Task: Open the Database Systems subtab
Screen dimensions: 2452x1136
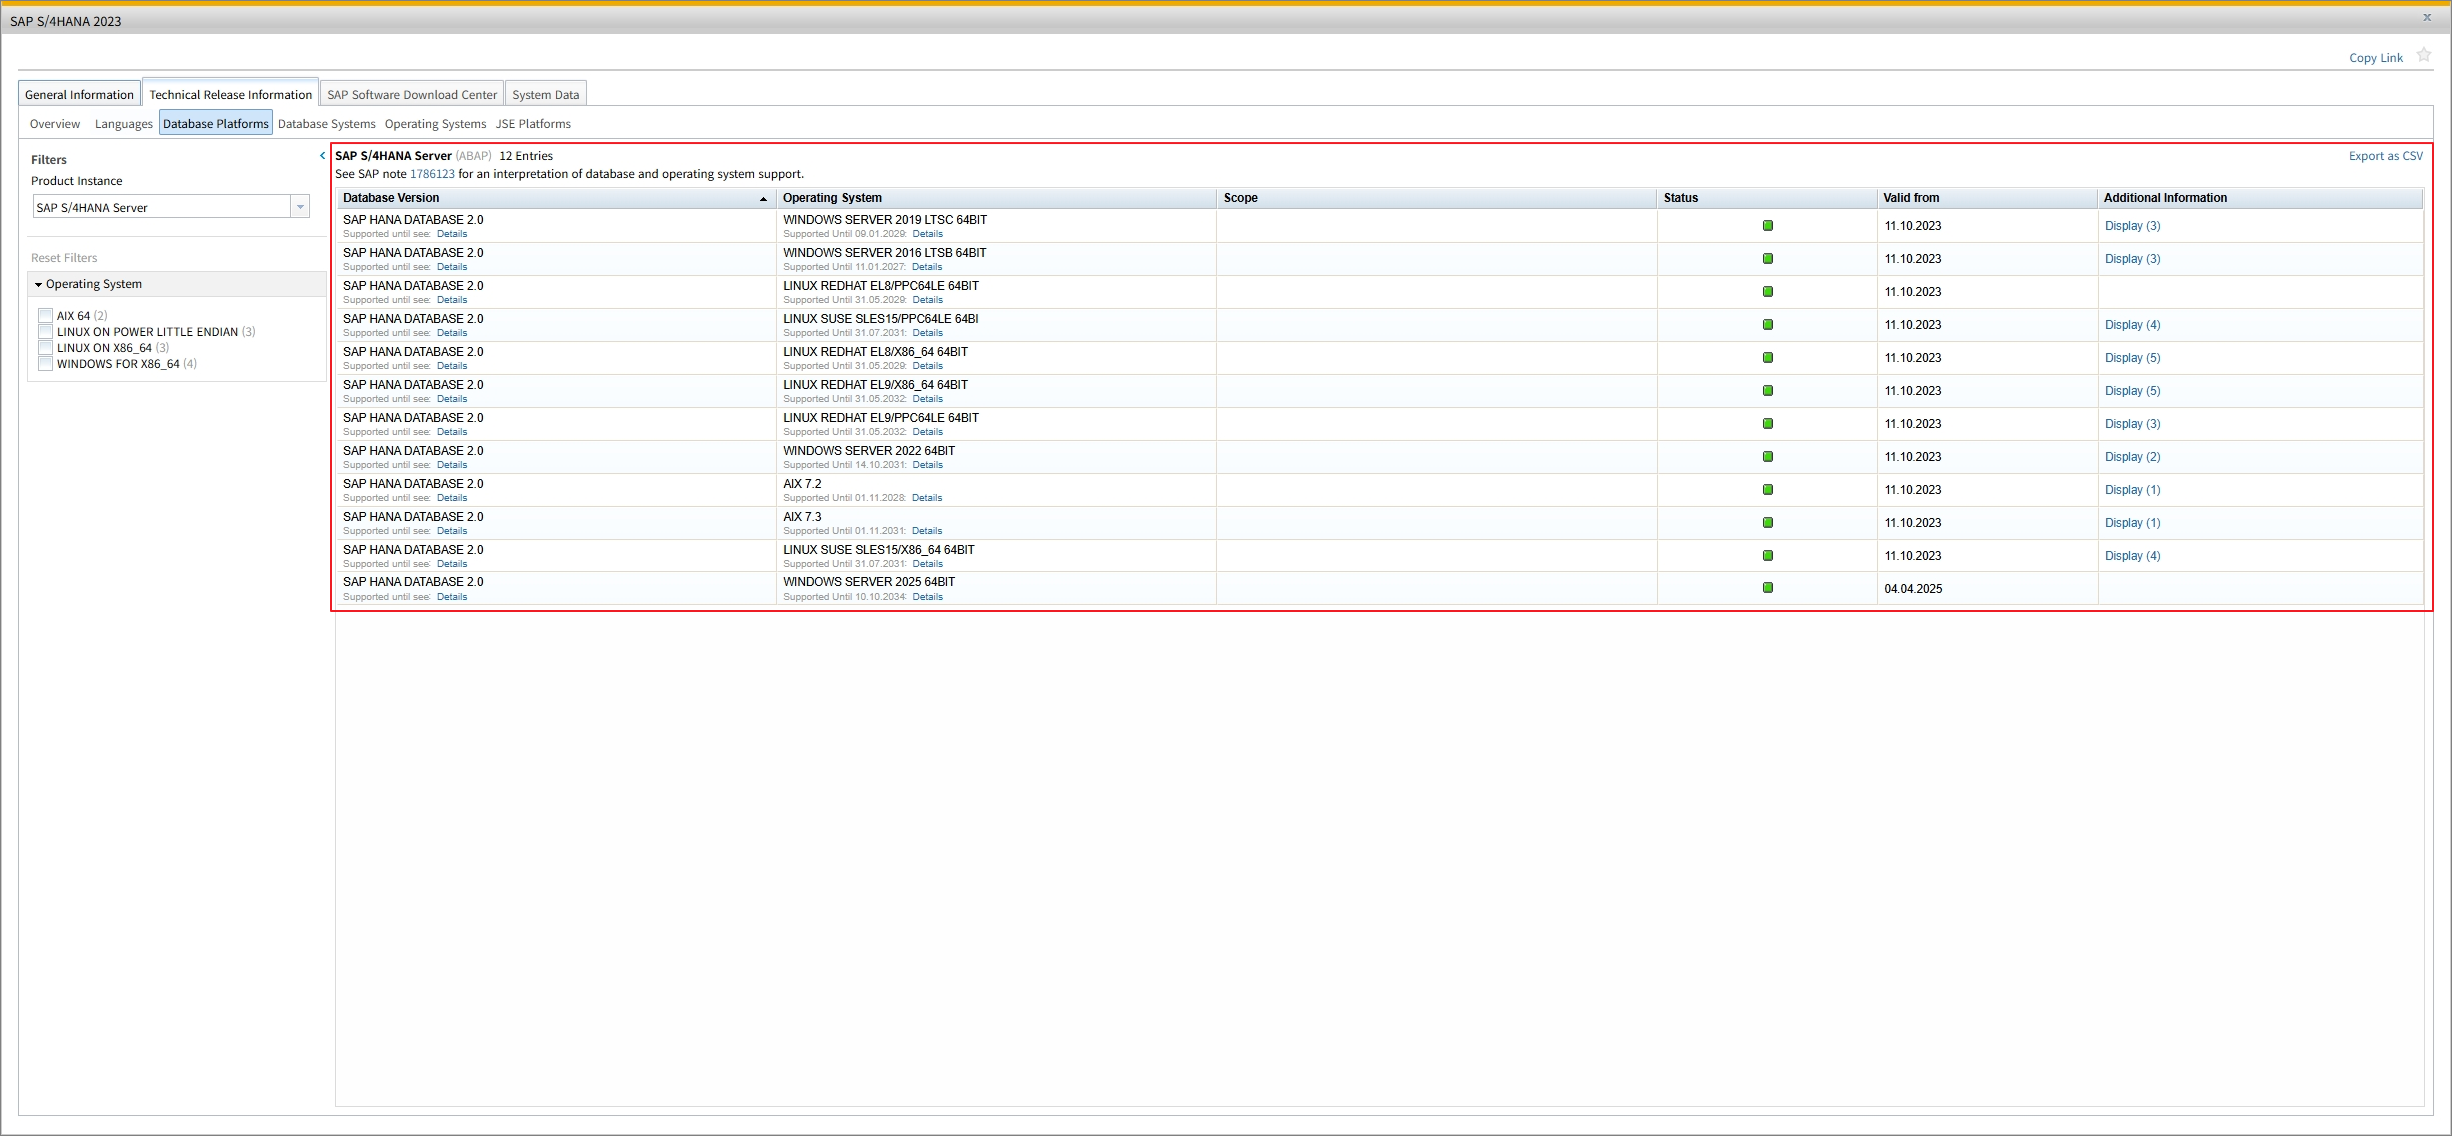Action: point(327,124)
